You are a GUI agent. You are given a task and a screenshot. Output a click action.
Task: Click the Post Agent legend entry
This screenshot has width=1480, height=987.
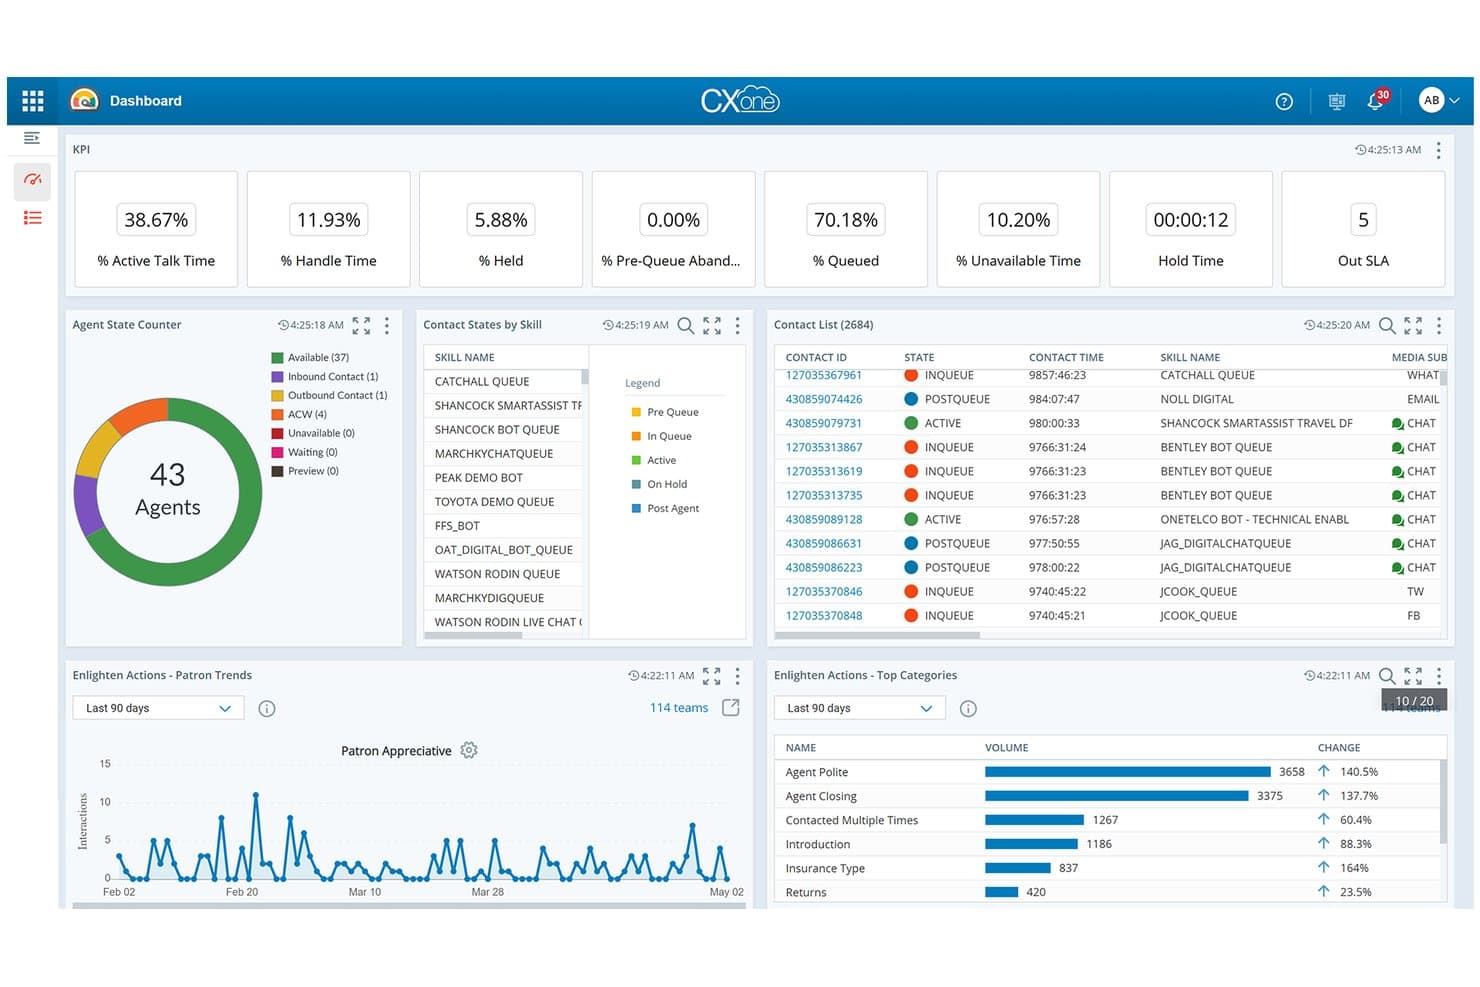tap(666, 508)
